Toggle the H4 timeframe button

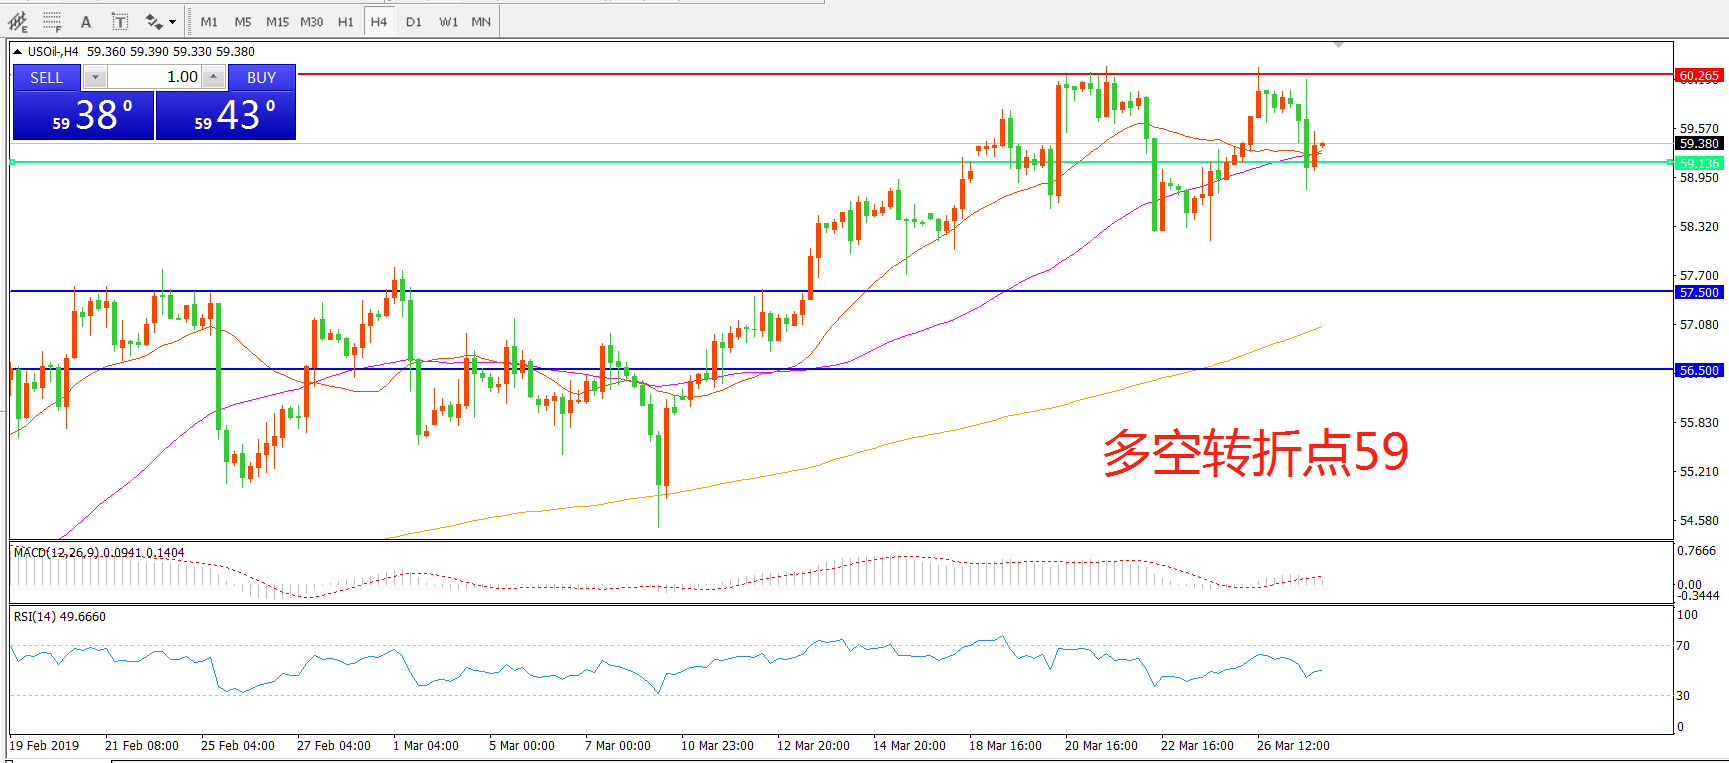coord(378,21)
